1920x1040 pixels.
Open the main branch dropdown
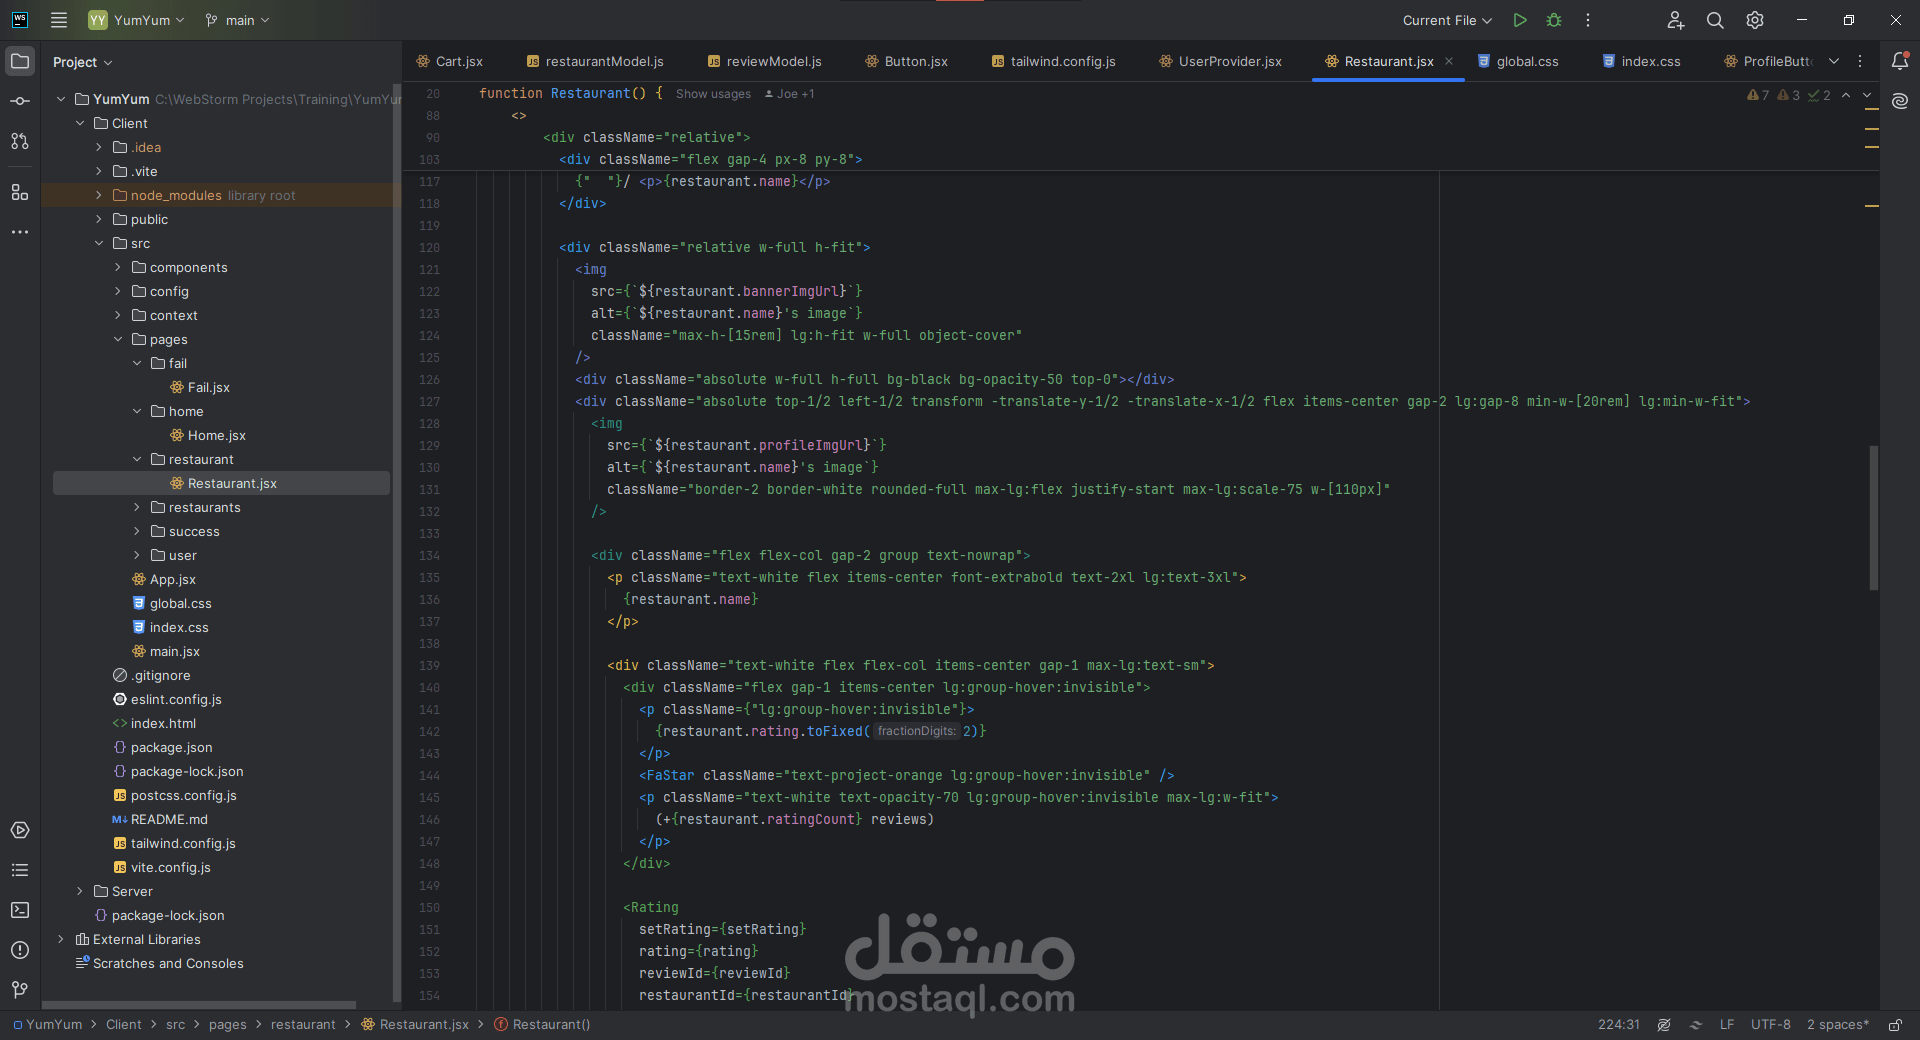point(238,20)
